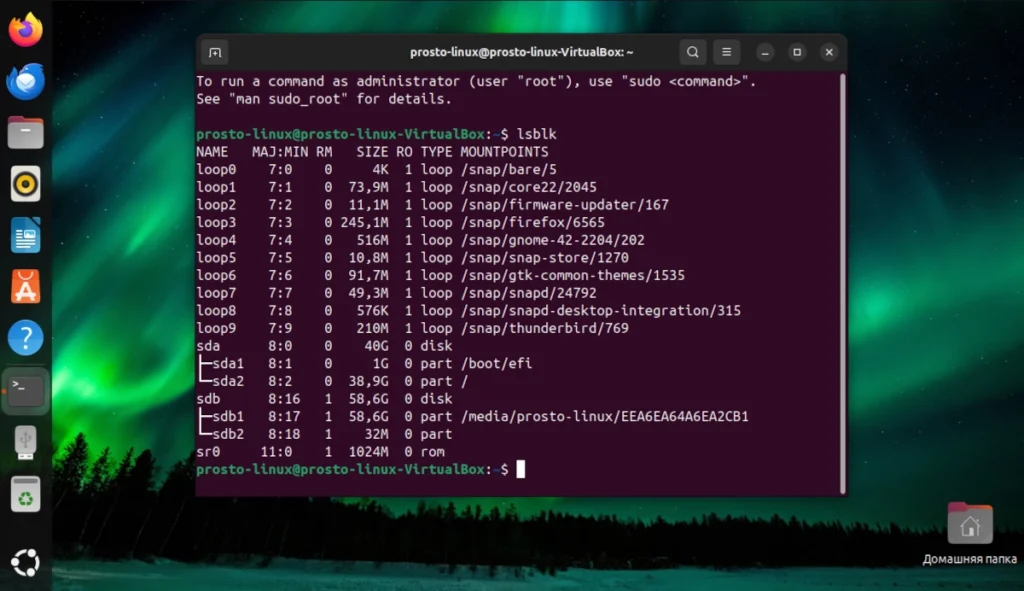Click the /snap/snapd/24792 path
This screenshot has width=1024, height=591.
tap(528, 293)
